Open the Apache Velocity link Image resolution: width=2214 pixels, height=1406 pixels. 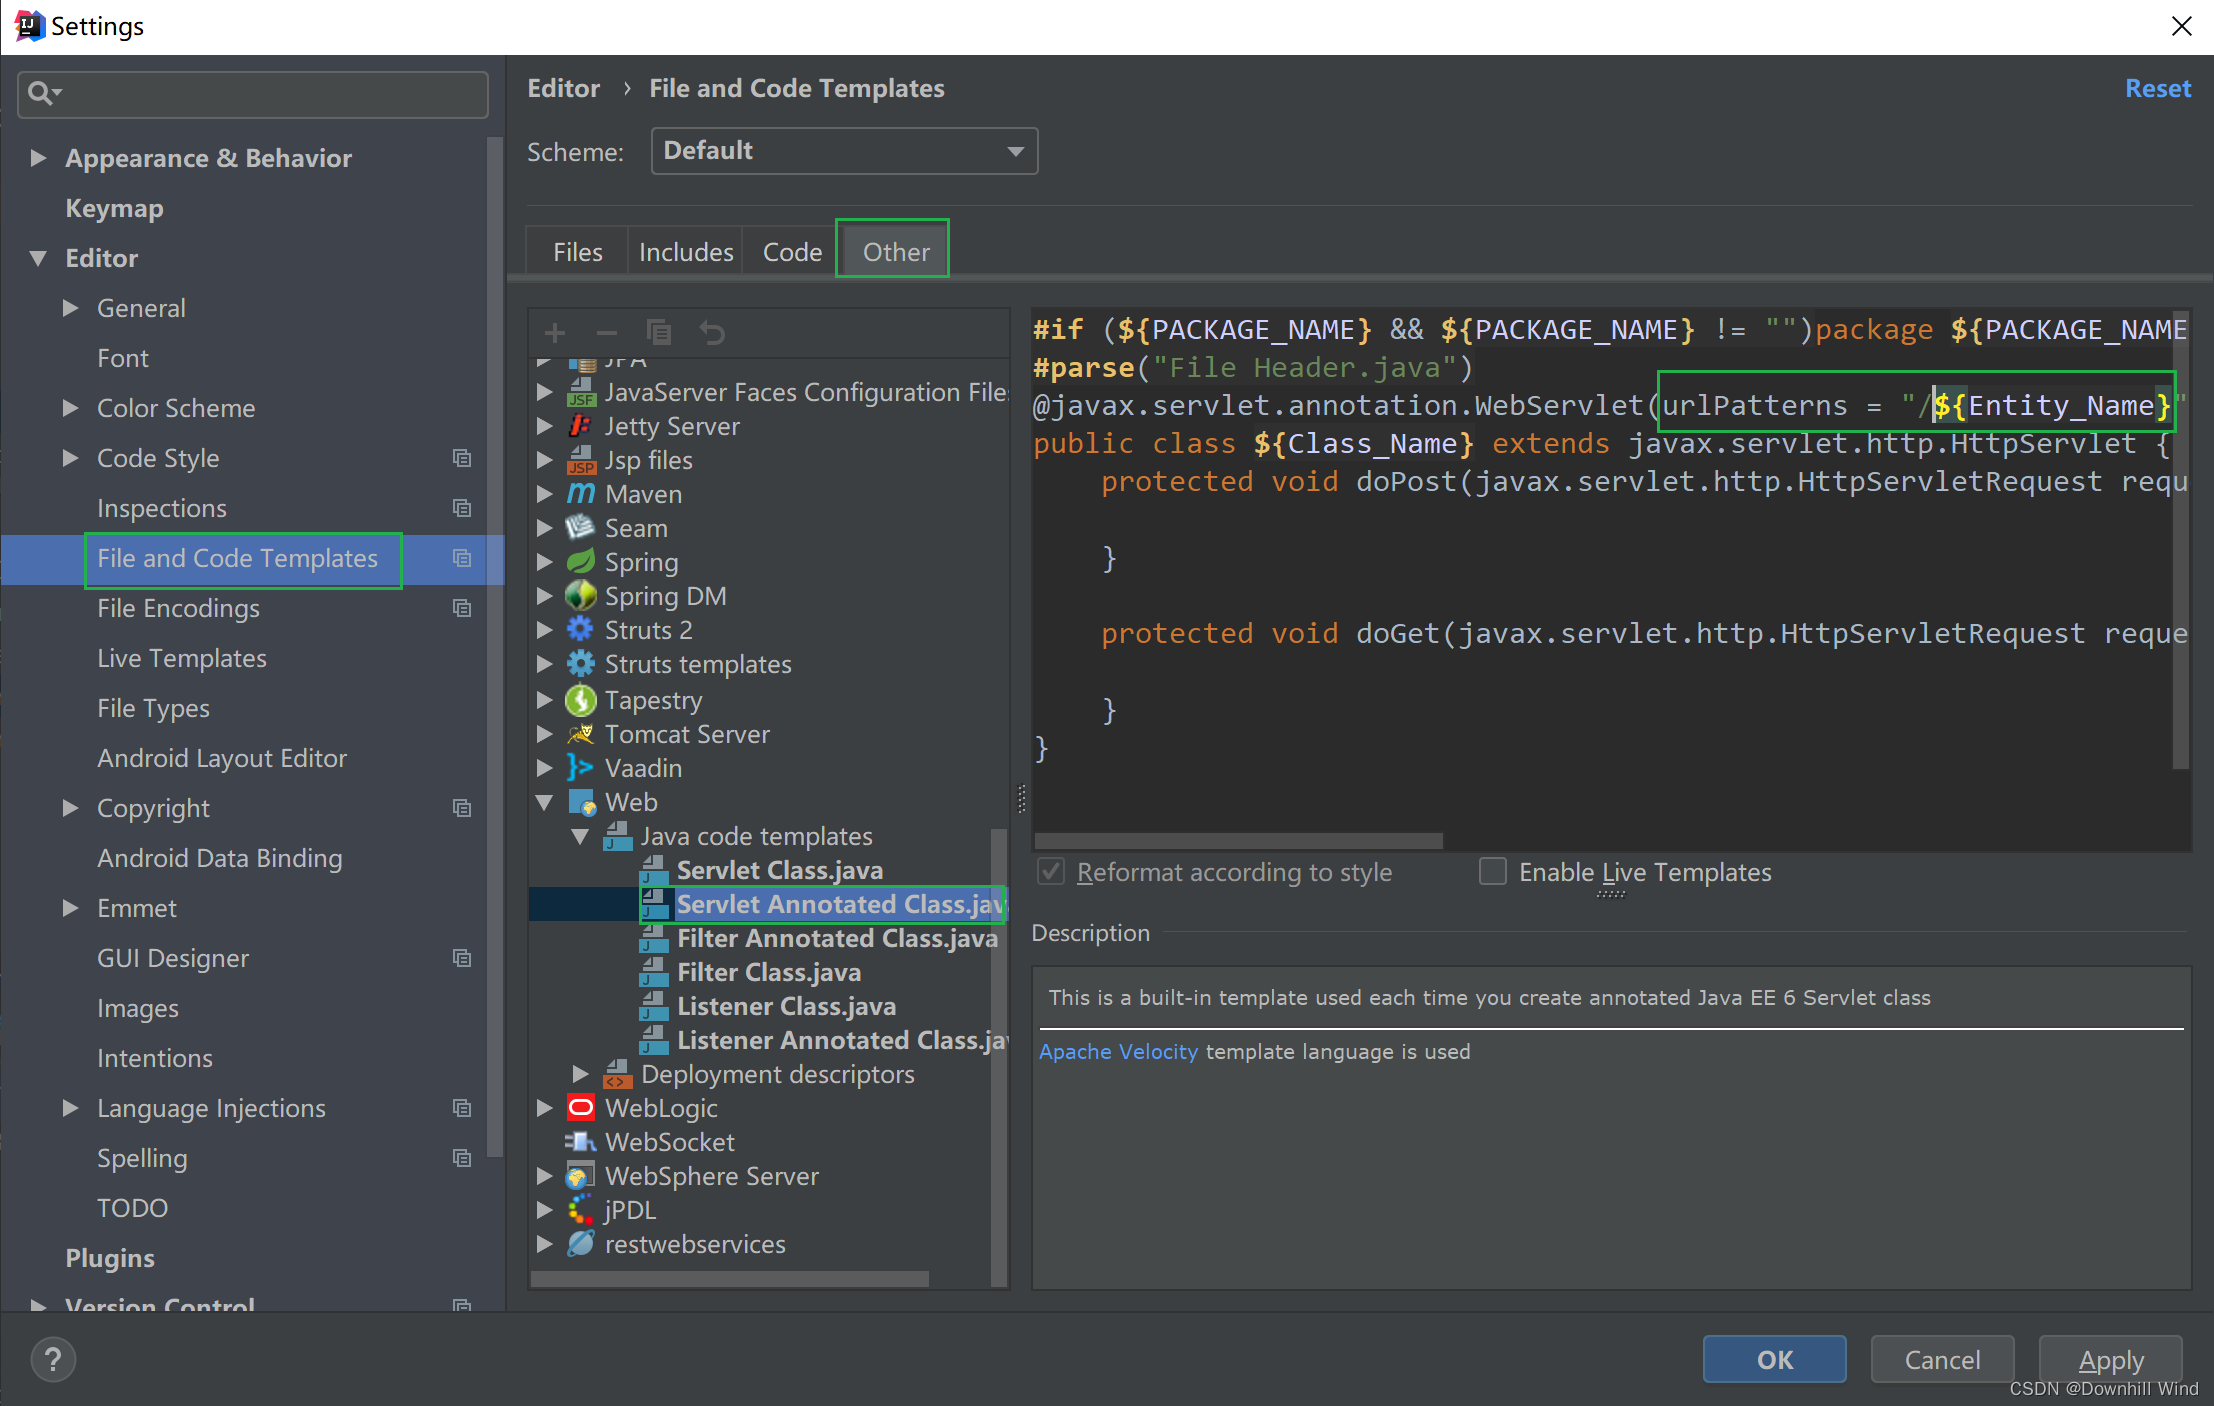tap(1118, 1052)
